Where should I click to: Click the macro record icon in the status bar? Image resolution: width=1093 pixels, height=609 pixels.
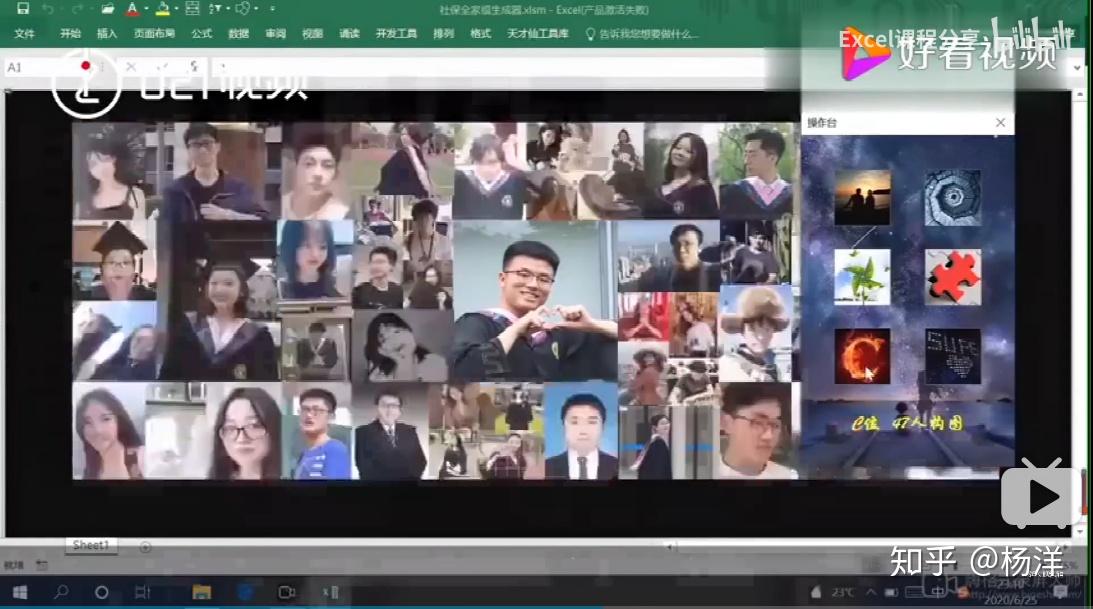pos(42,565)
